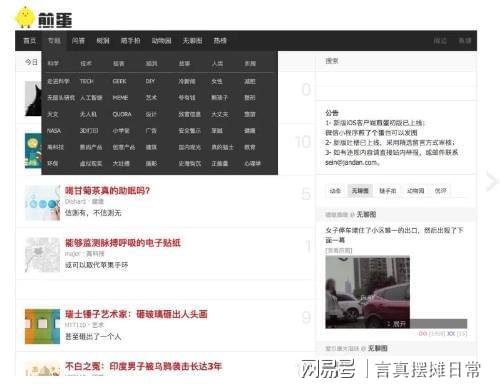Screen dimensions: 500x389
Task: Open 动物园 in the top navigation bar
Action: [x=161, y=41]
